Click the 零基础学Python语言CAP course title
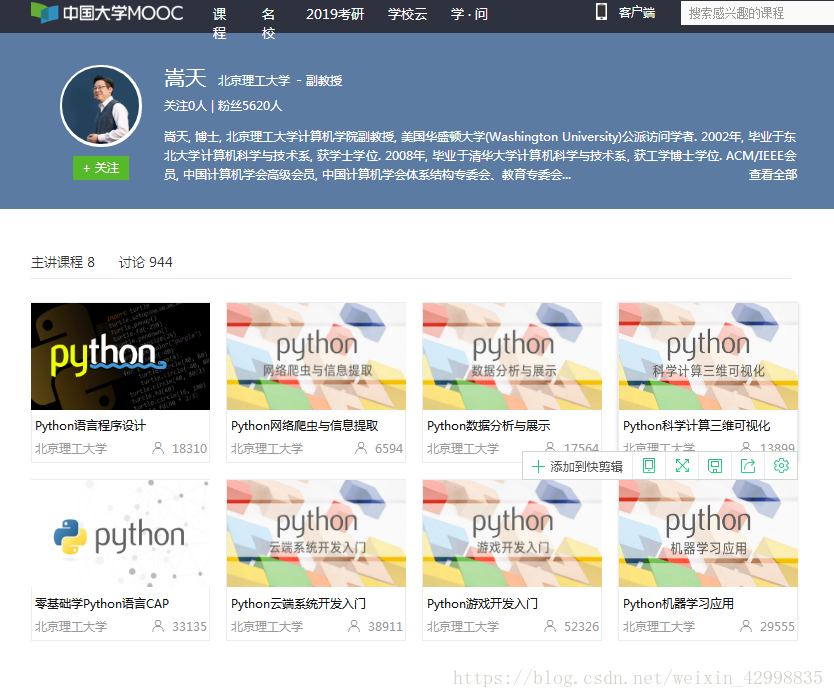The image size is (834, 698). pyautogui.click(x=102, y=603)
